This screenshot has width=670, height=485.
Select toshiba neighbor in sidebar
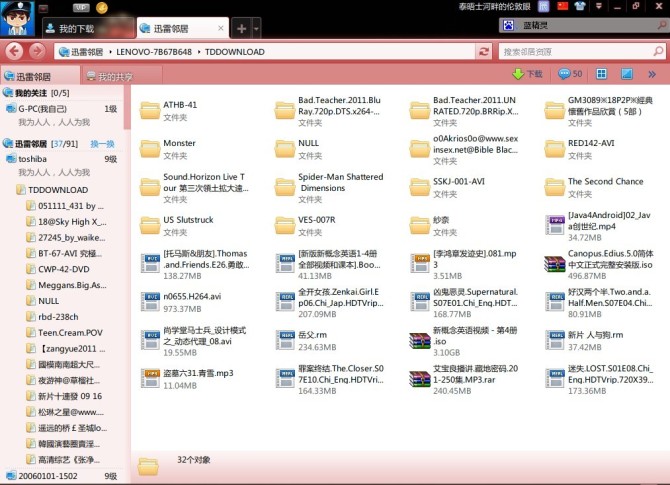point(62,159)
